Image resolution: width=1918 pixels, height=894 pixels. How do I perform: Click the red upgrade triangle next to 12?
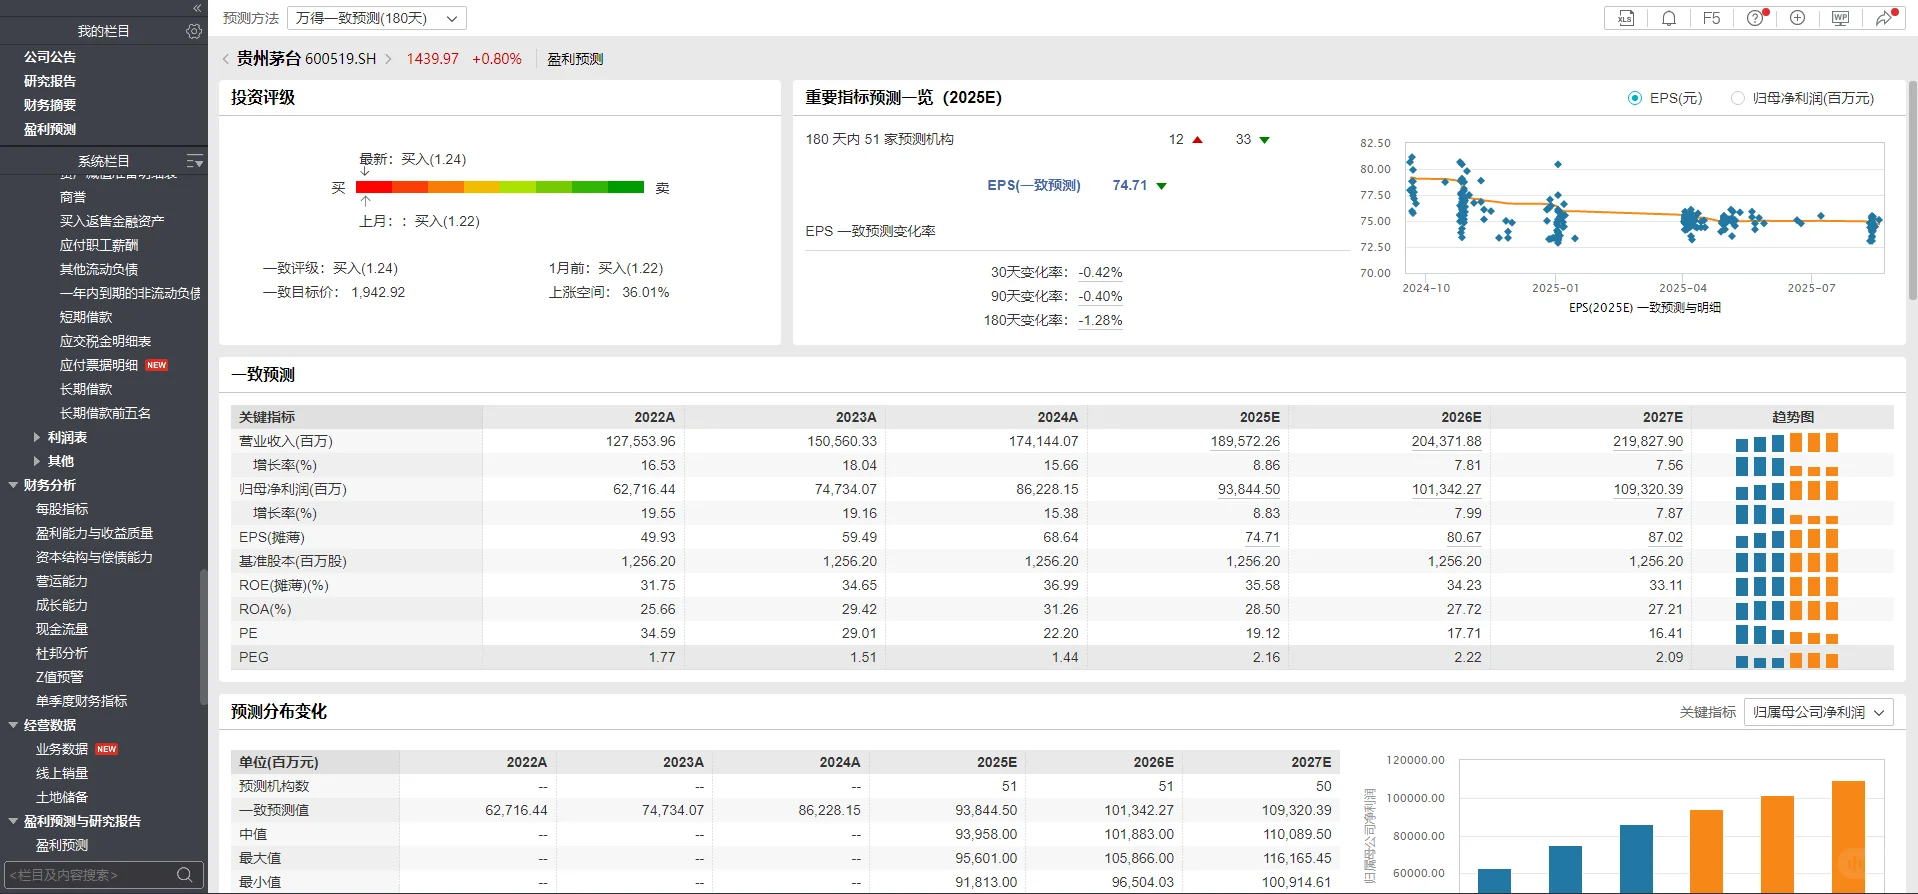pyautogui.click(x=1198, y=140)
